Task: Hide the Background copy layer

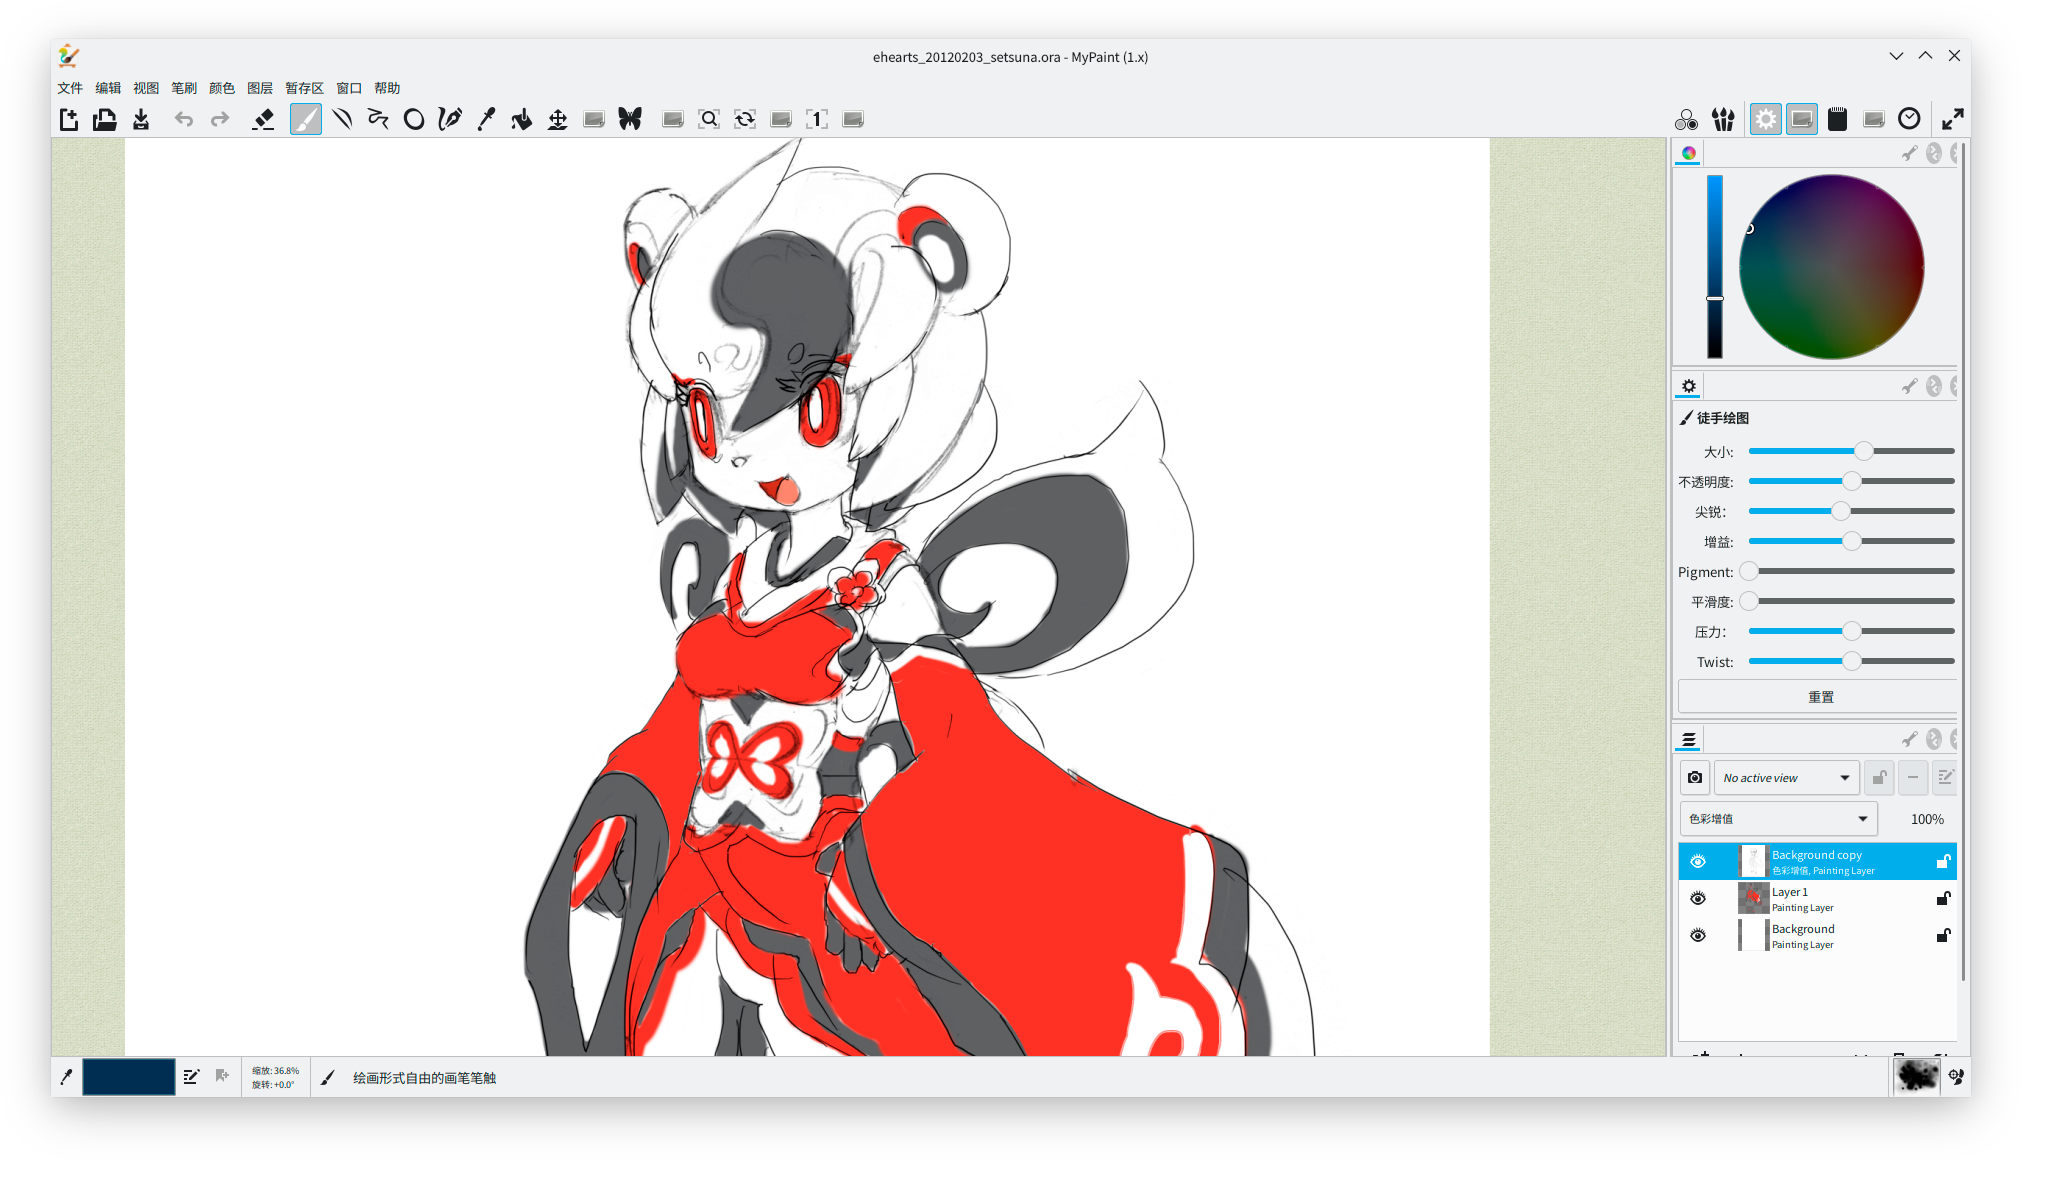Action: (x=1698, y=862)
